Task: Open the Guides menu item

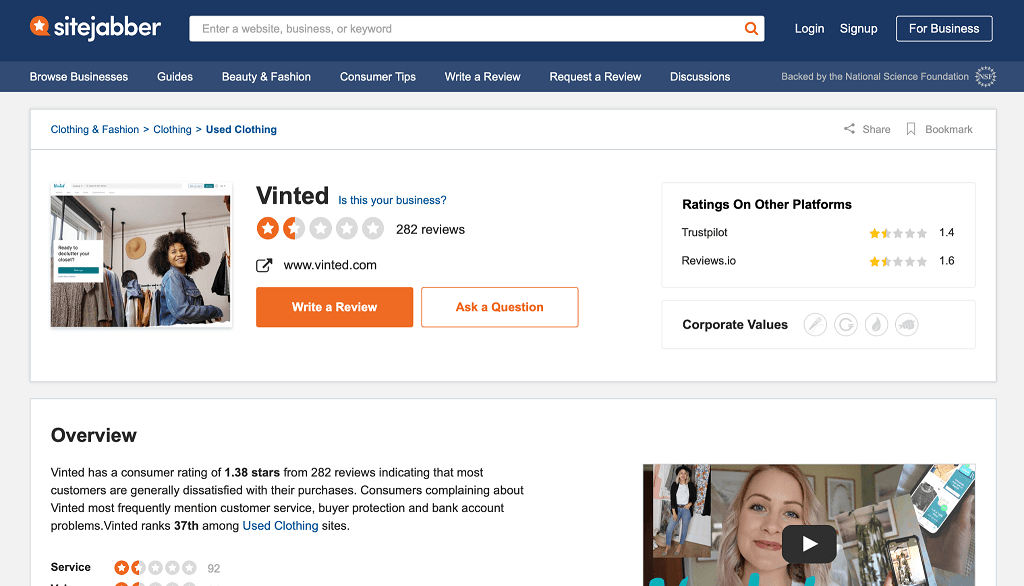Action: coord(175,76)
